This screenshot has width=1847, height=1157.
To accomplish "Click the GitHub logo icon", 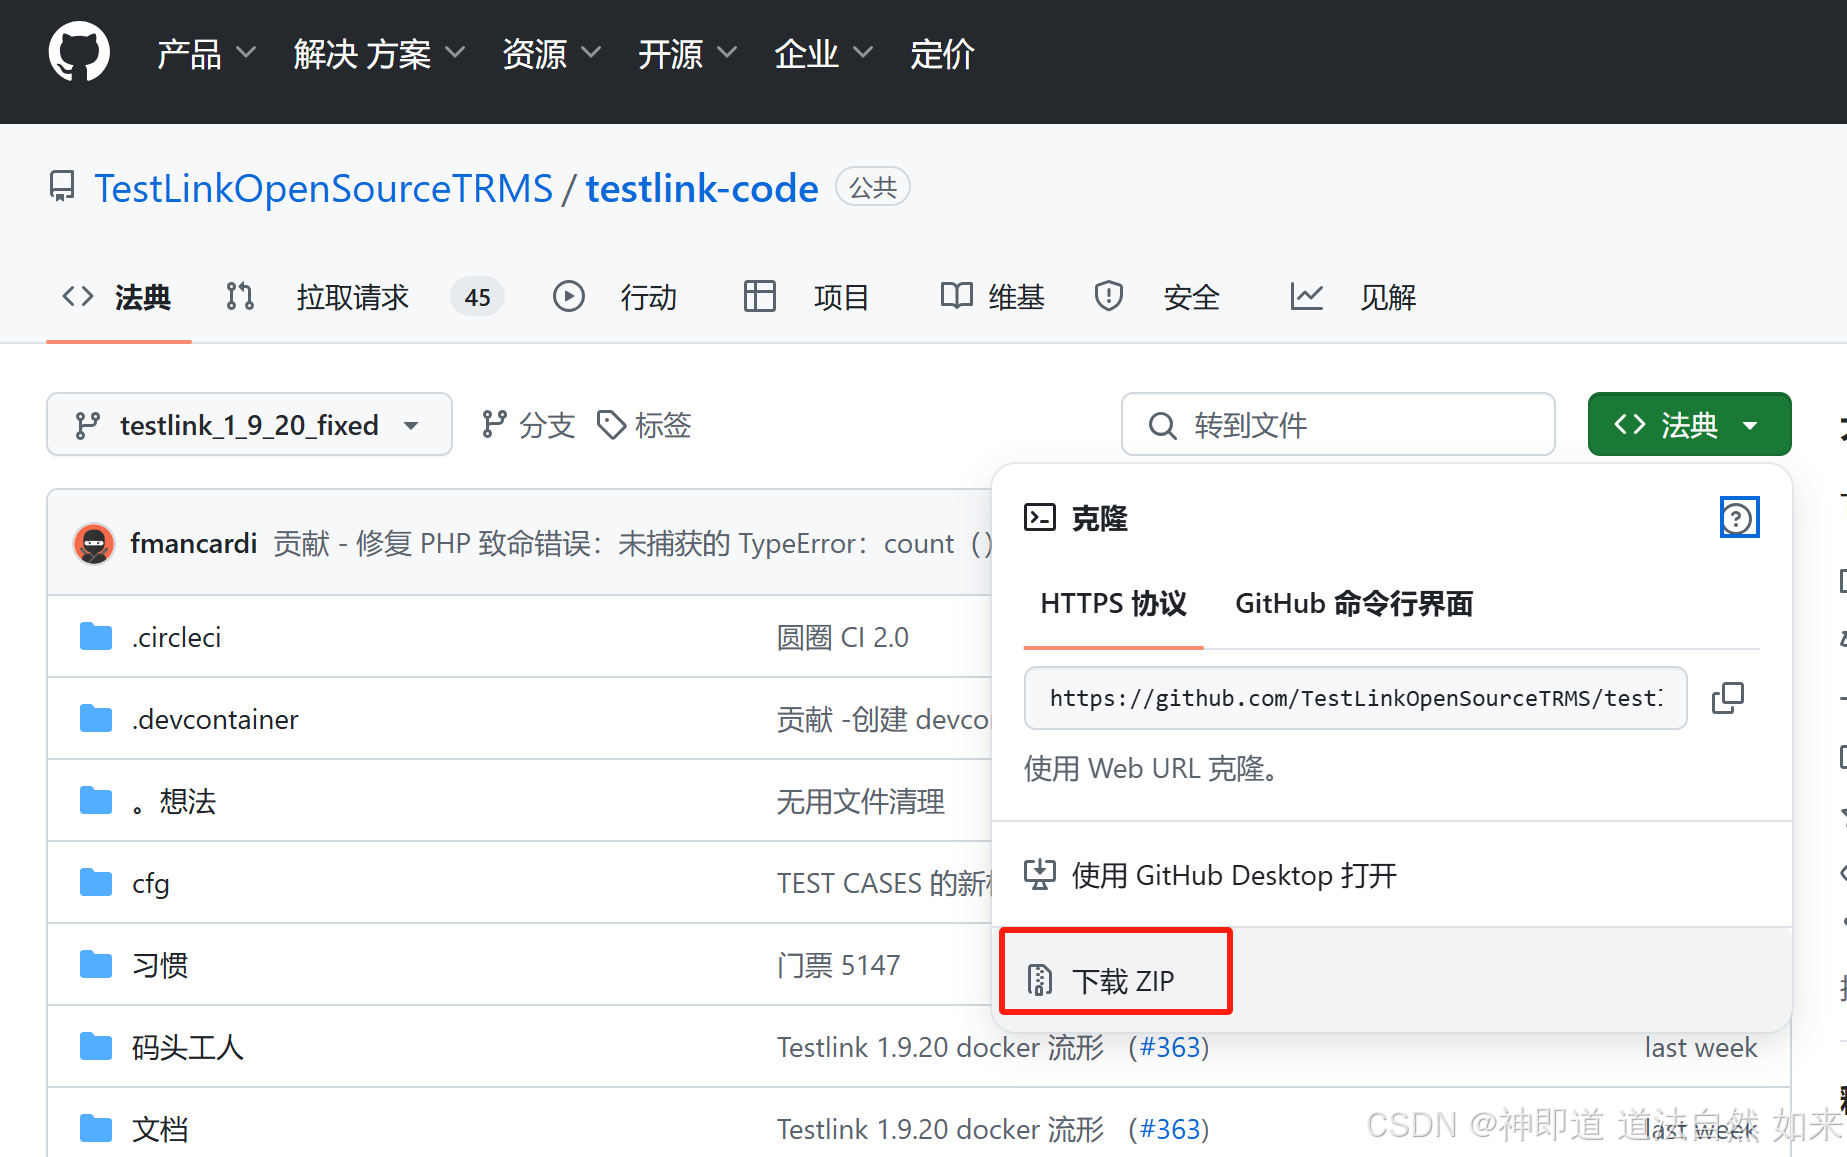I will point(79,52).
